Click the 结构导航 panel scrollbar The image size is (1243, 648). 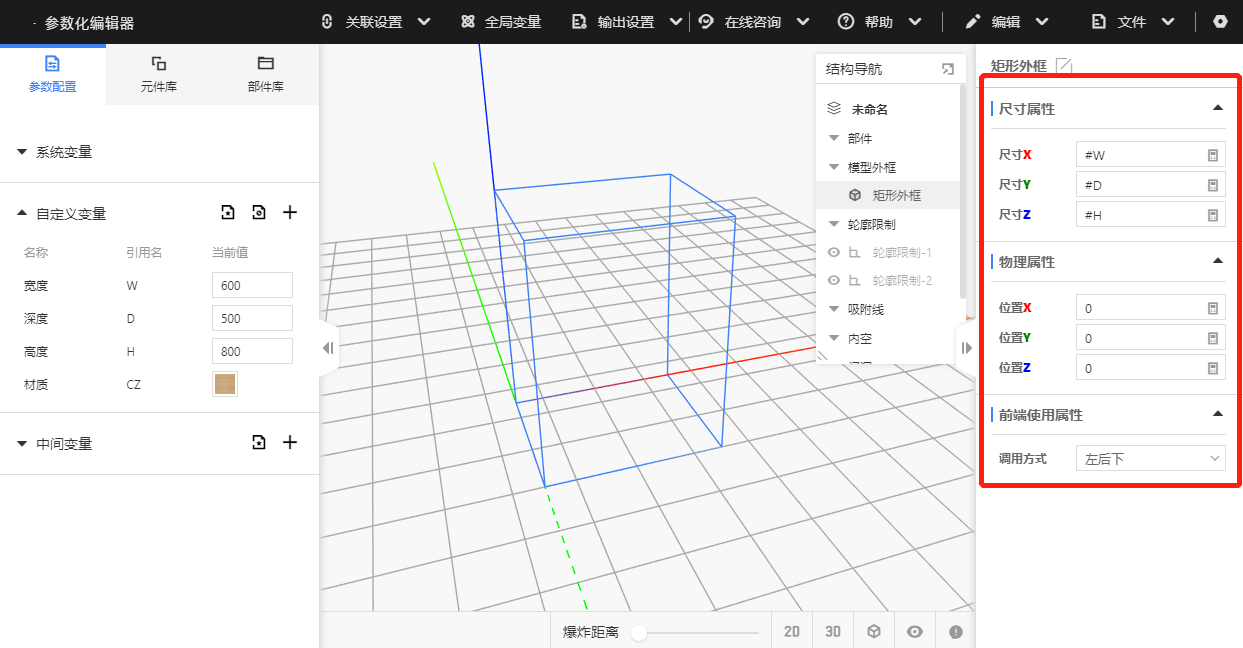(963, 192)
